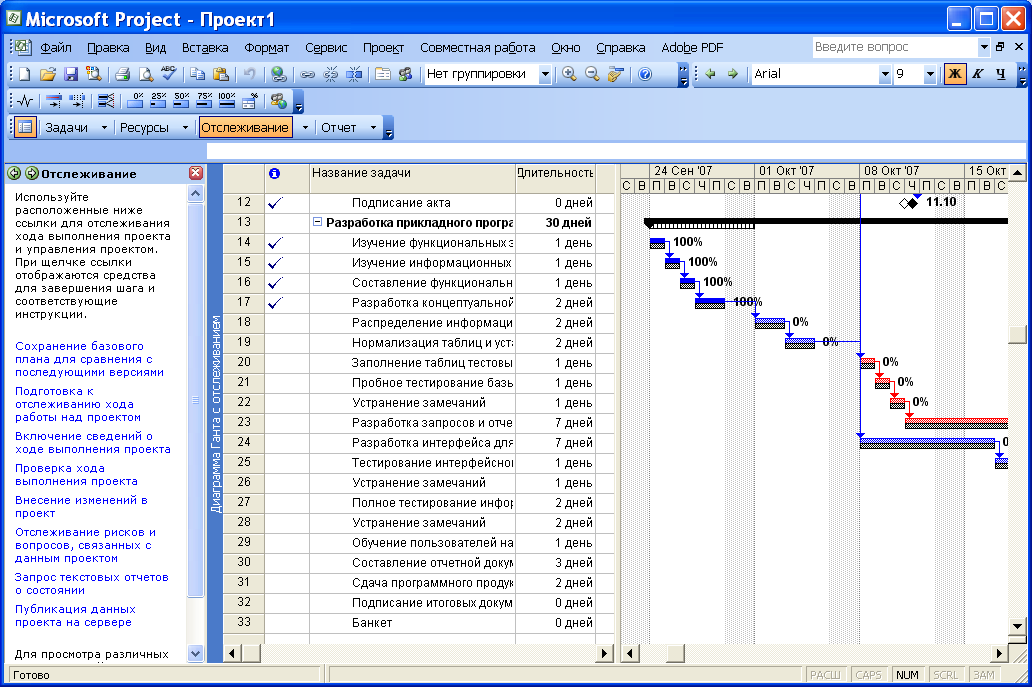Open link Включение сведений о ходе
This screenshot has width=1032, height=687.
point(93,443)
